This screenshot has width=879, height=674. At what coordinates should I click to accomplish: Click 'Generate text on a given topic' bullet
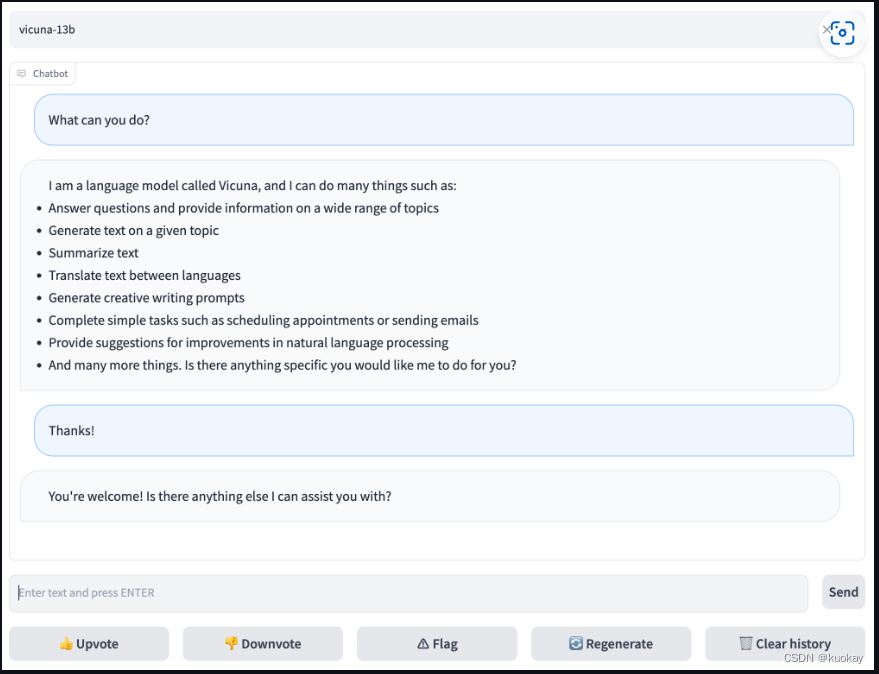click(x=133, y=230)
